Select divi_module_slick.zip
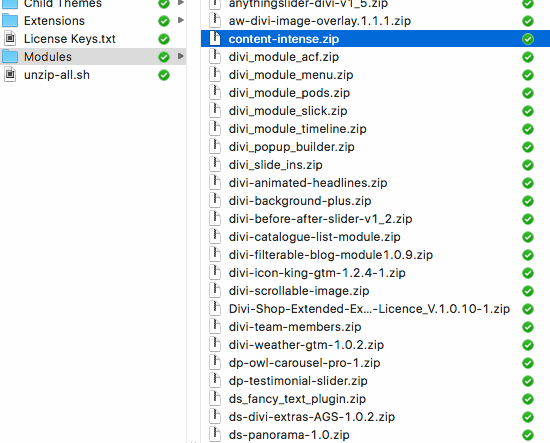Viewport: 550px width, 443px height. pos(288,110)
